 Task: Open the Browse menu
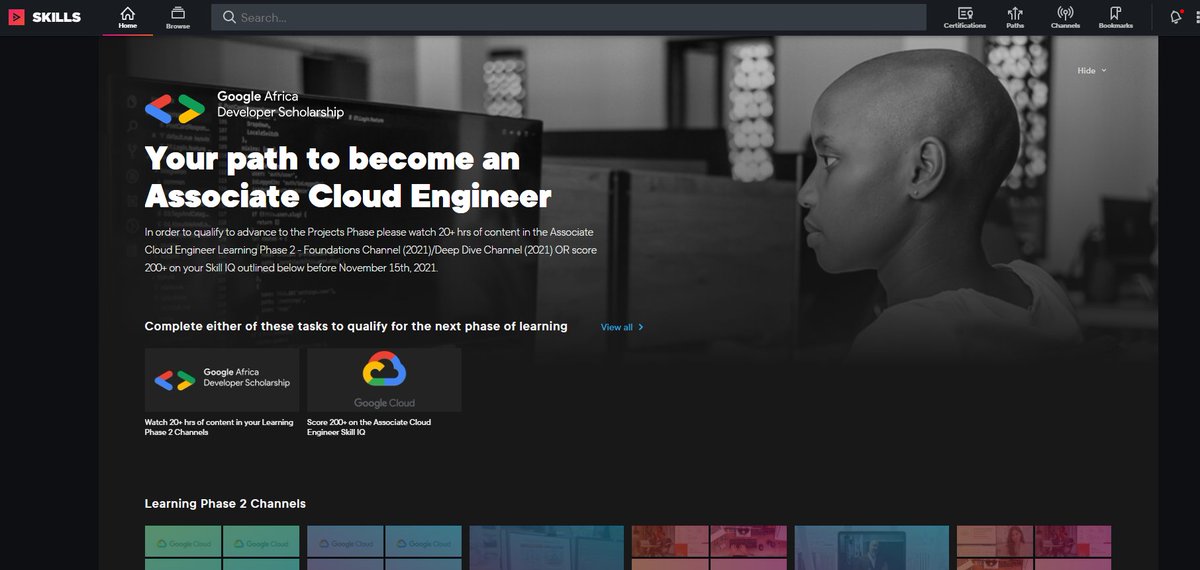[178, 17]
